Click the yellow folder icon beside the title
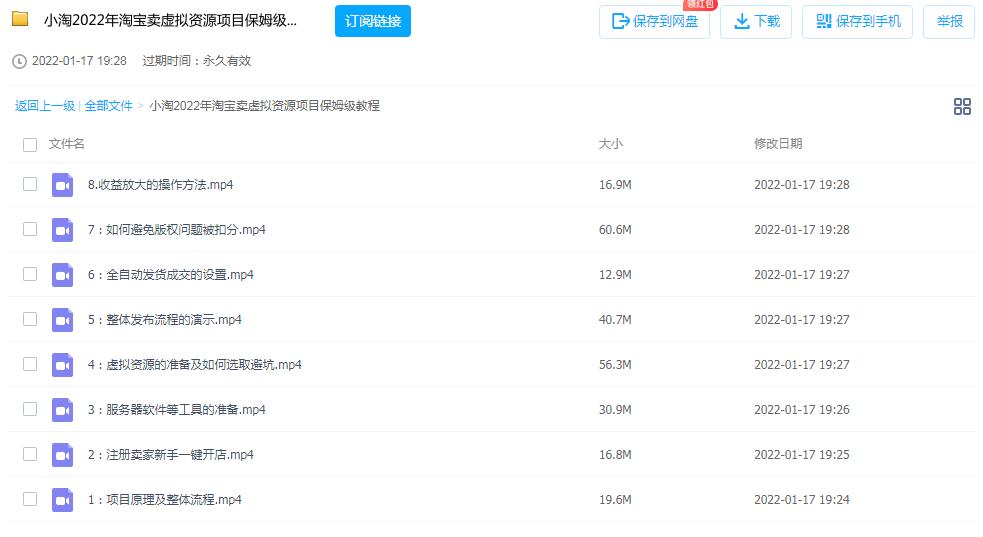Screen dimensions: 983x537 pyautogui.click(x=20, y=19)
